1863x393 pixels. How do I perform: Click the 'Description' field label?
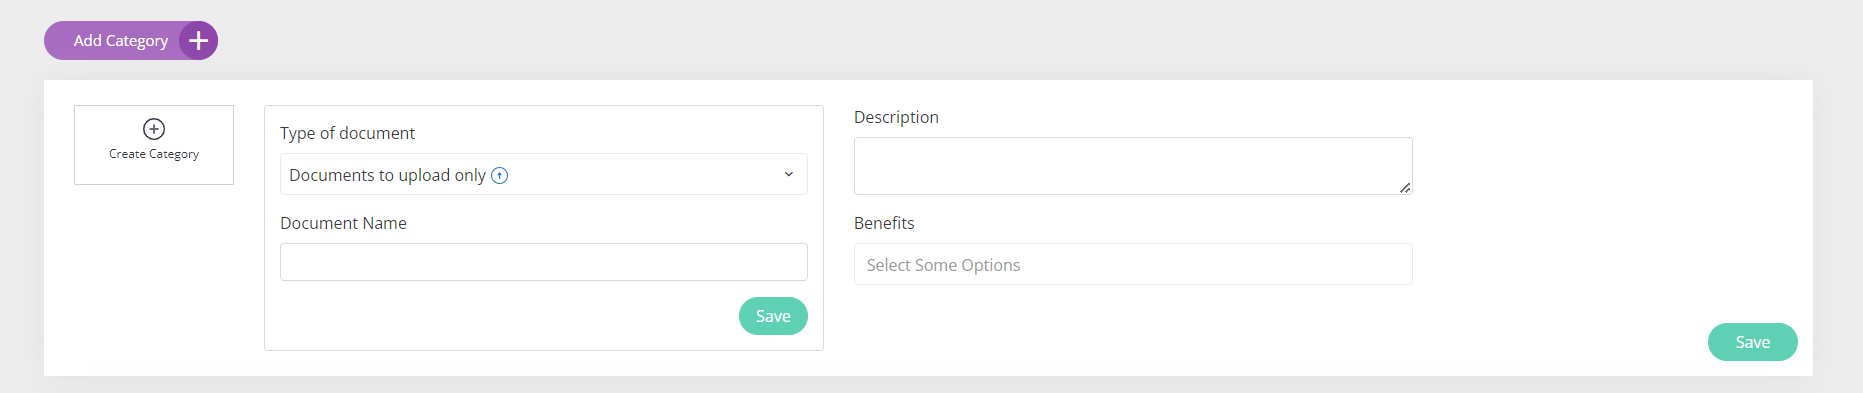tap(896, 117)
